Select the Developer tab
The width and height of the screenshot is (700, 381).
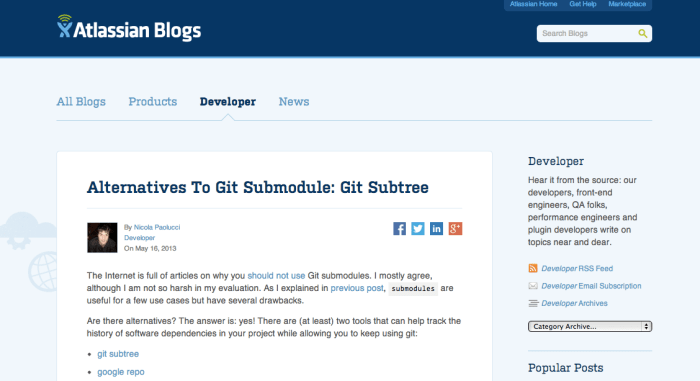click(228, 102)
